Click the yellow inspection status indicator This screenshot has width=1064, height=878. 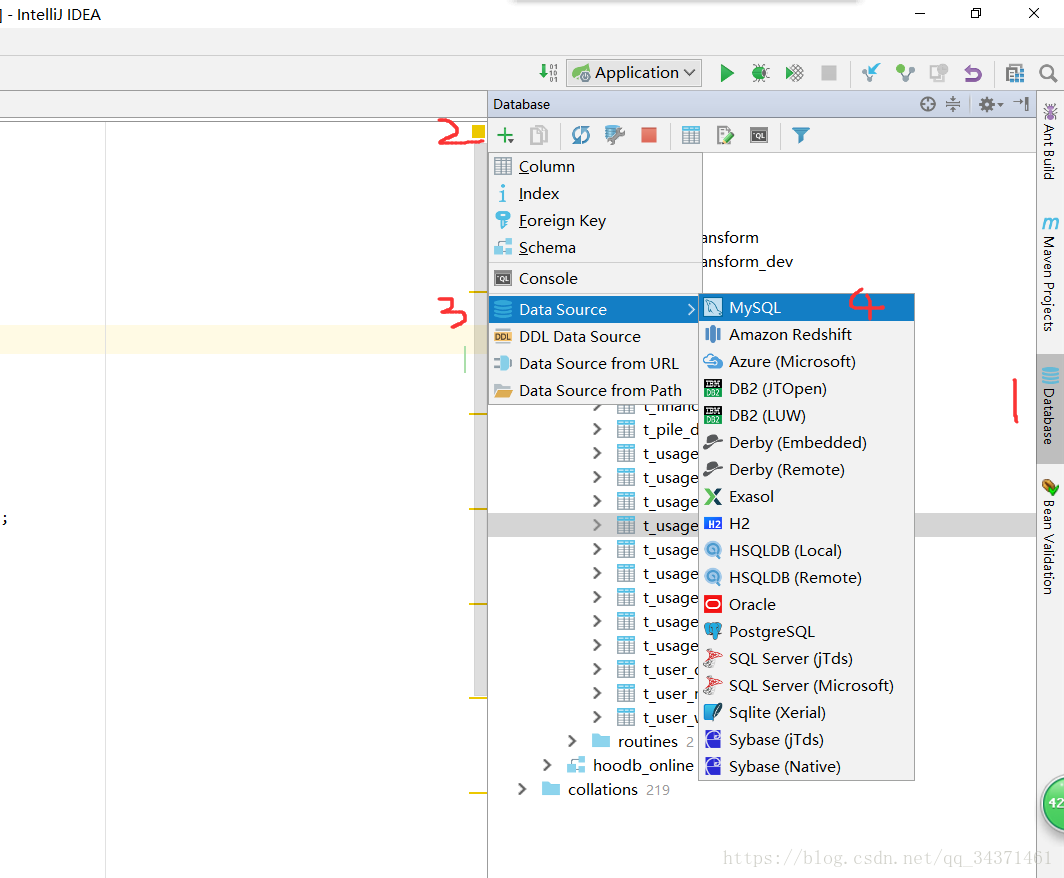[478, 132]
